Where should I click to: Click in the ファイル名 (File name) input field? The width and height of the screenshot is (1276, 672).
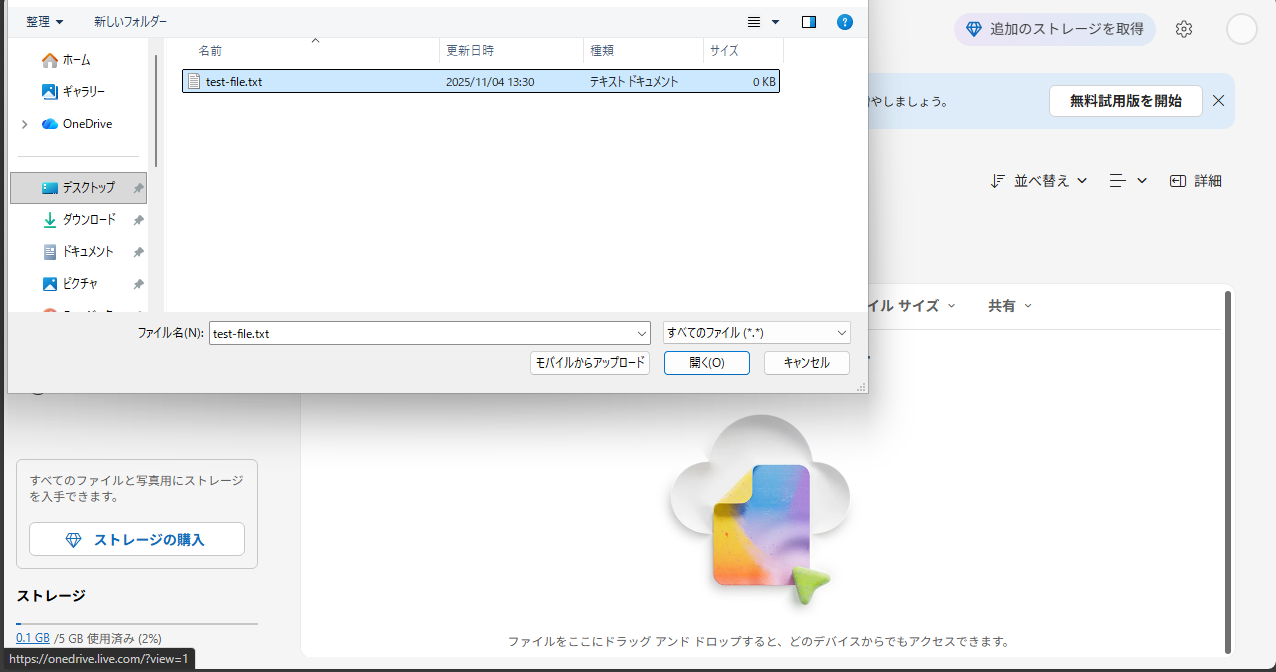tap(420, 333)
